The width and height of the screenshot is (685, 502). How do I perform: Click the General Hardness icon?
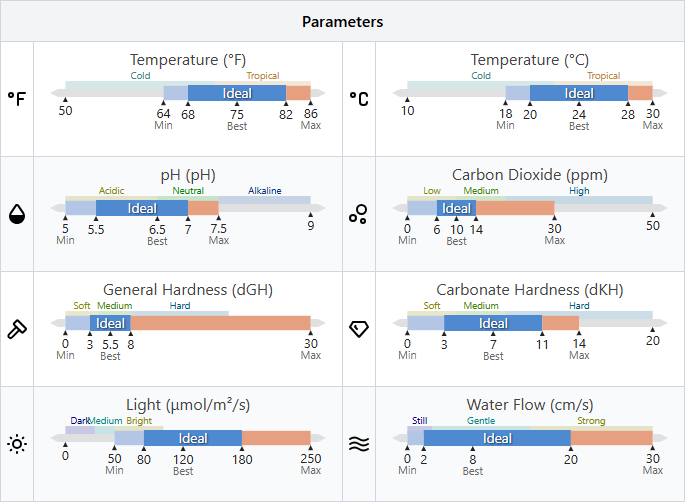point(17,328)
